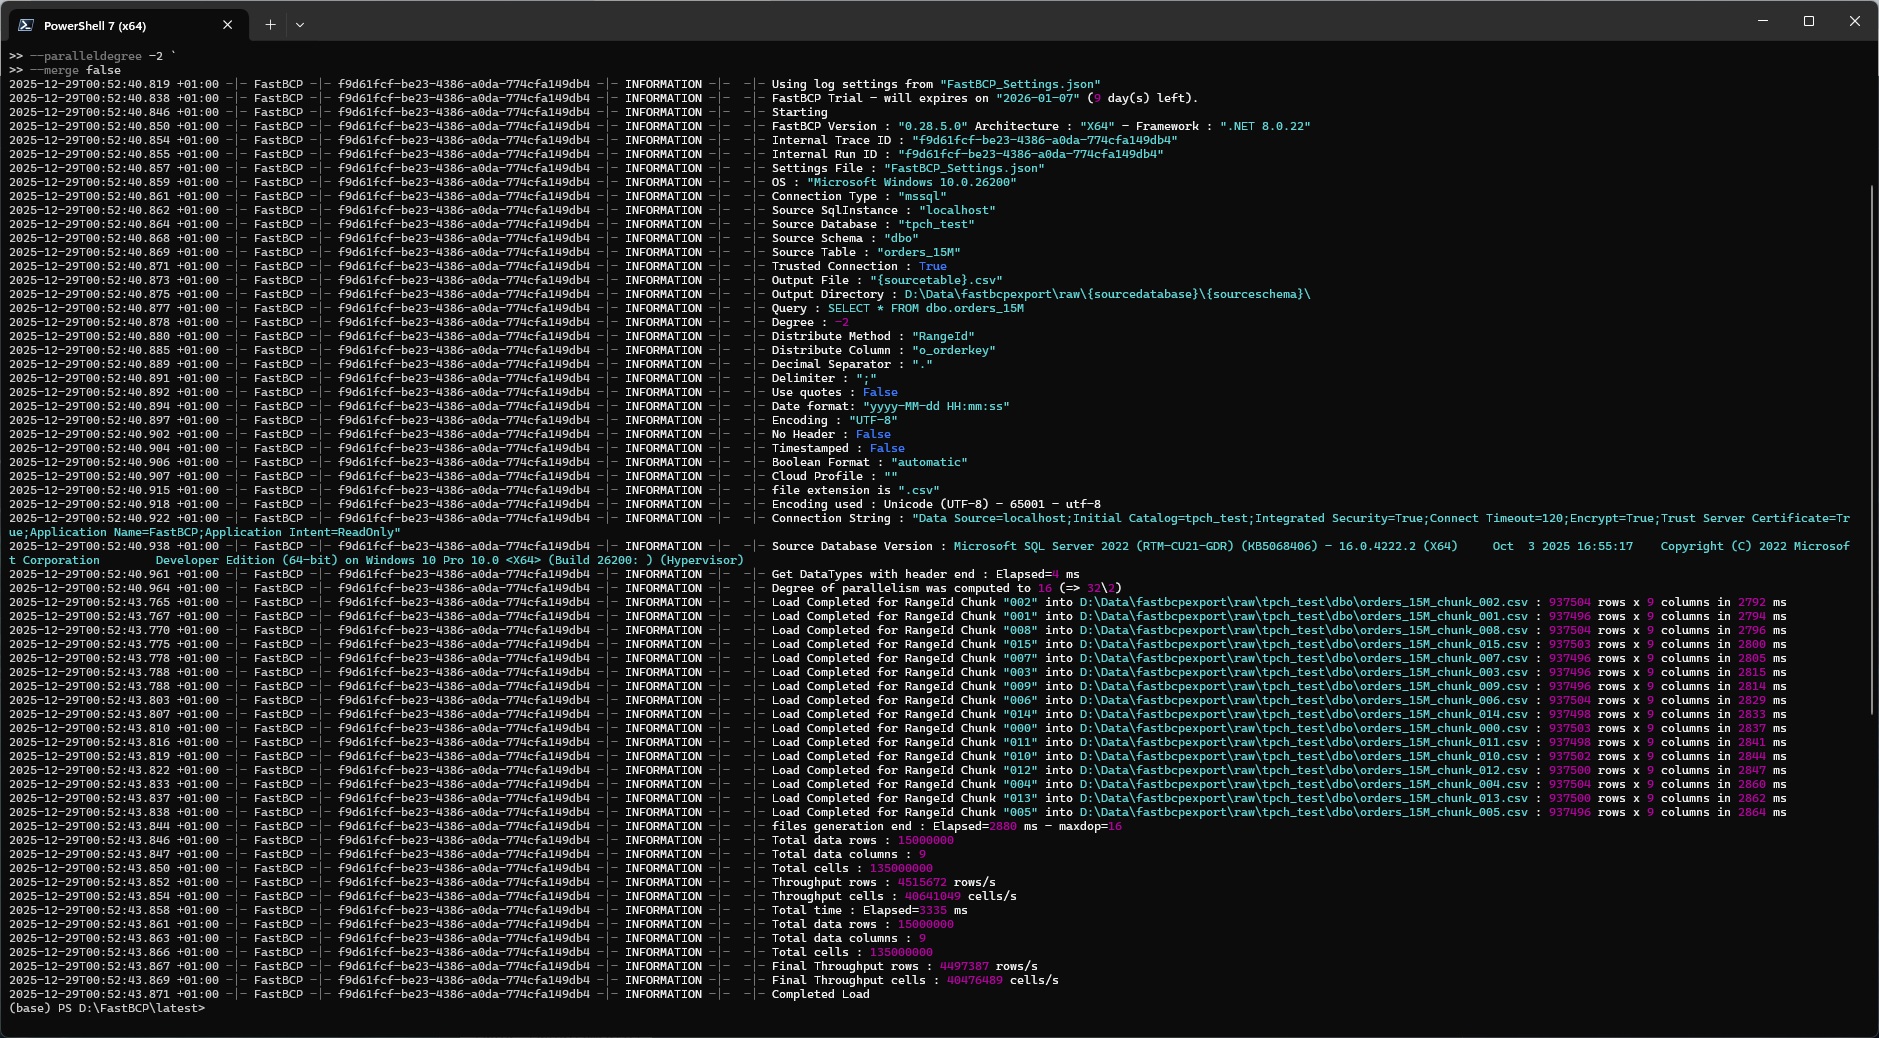The image size is (1879, 1038).
Task: Click the query text SELECT * FROM dbo.orders_15M
Action: [x=925, y=308]
